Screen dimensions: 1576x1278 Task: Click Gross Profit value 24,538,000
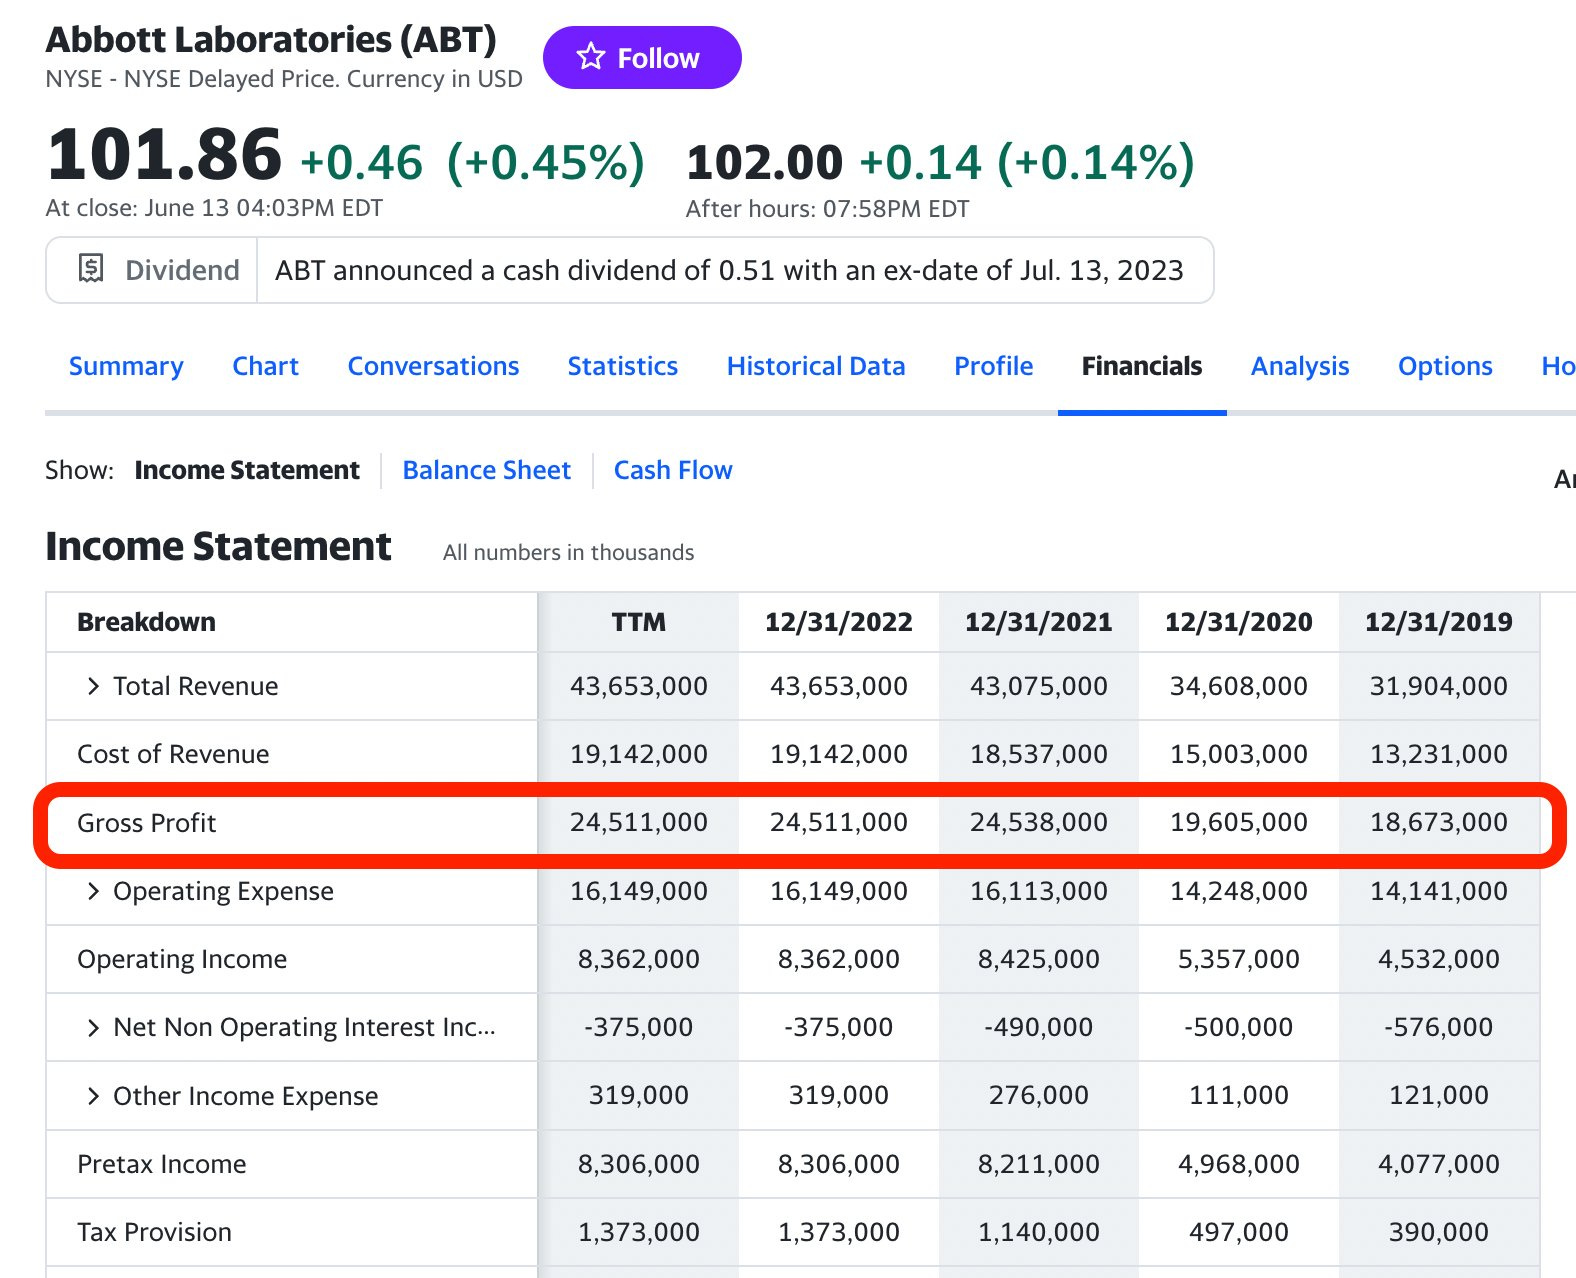pyautogui.click(x=1038, y=822)
